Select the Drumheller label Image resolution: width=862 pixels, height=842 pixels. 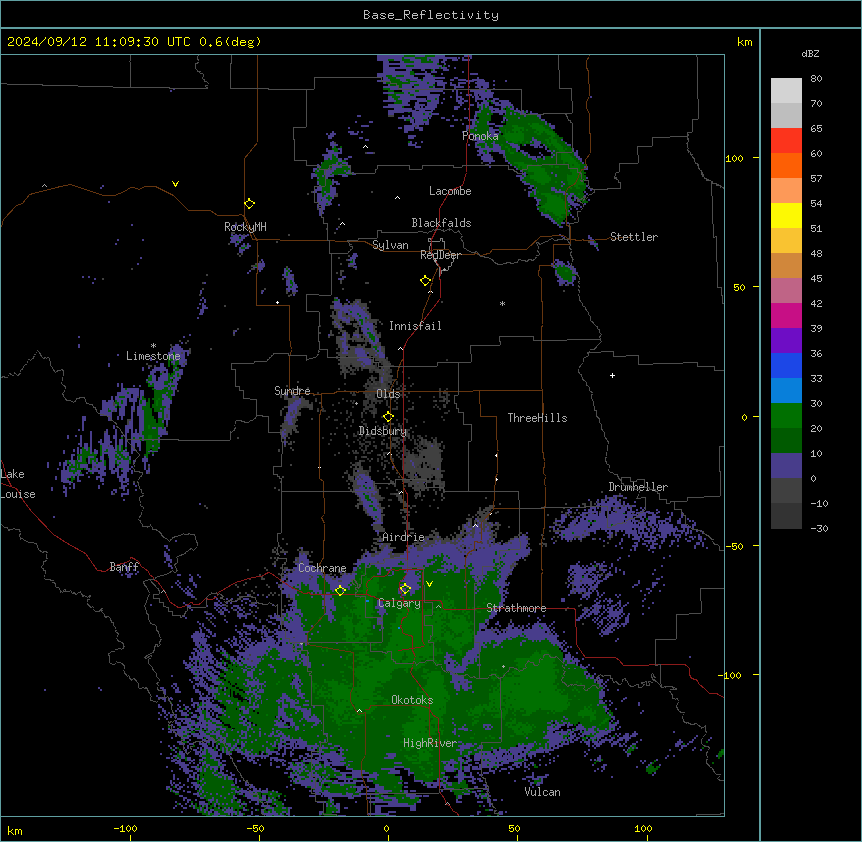click(x=638, y=487)
